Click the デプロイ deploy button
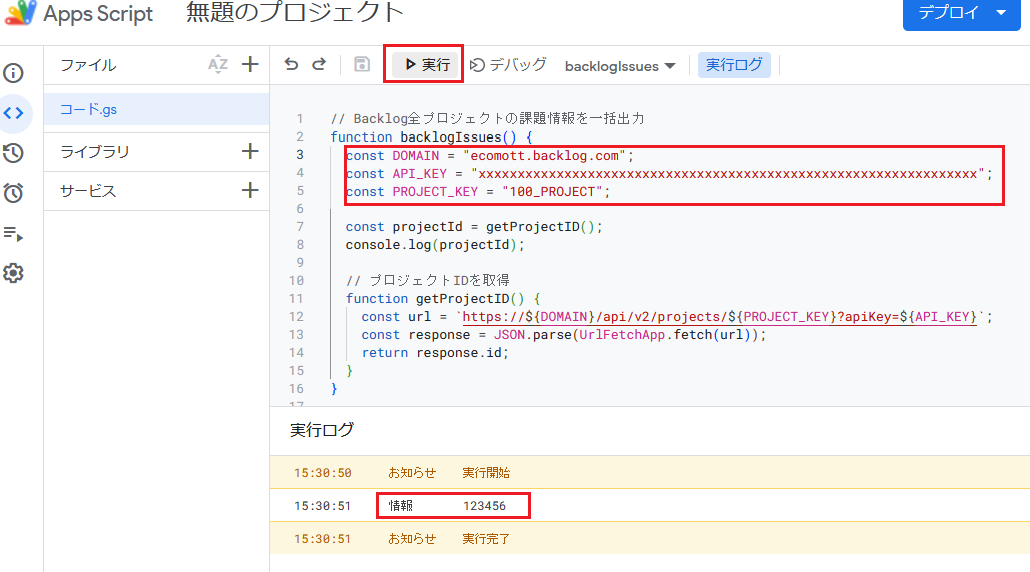Image resolution: width=1030 pixels, height=572 pixels. click(962, 13)
